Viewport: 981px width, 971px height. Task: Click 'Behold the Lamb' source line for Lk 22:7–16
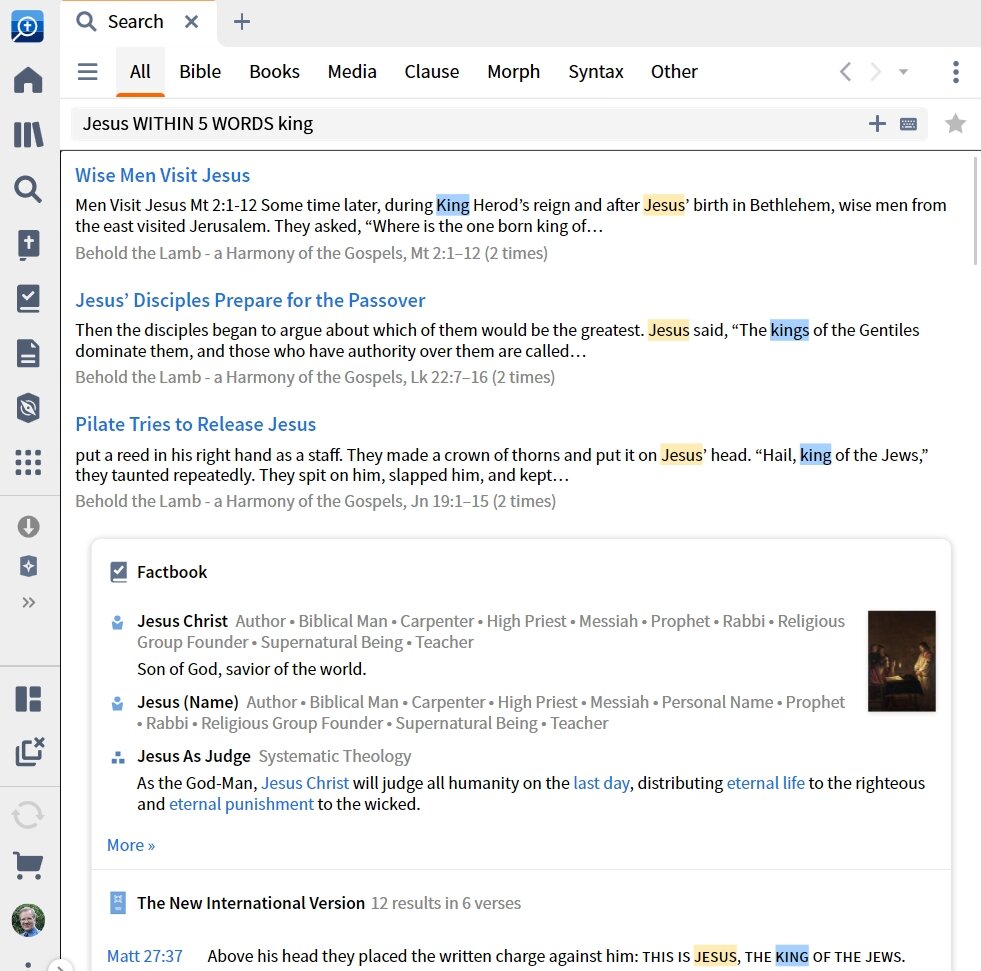(x=315, y=377)
